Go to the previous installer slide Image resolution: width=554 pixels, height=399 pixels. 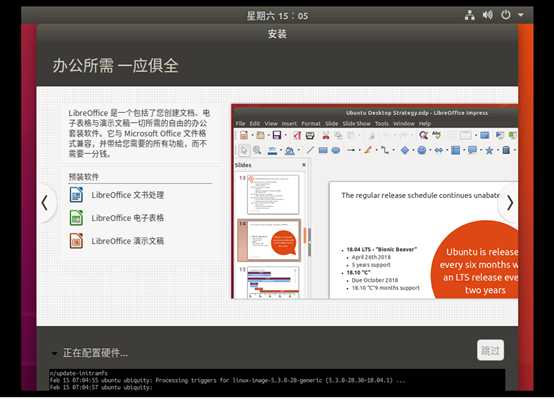(x=45, y=203)
